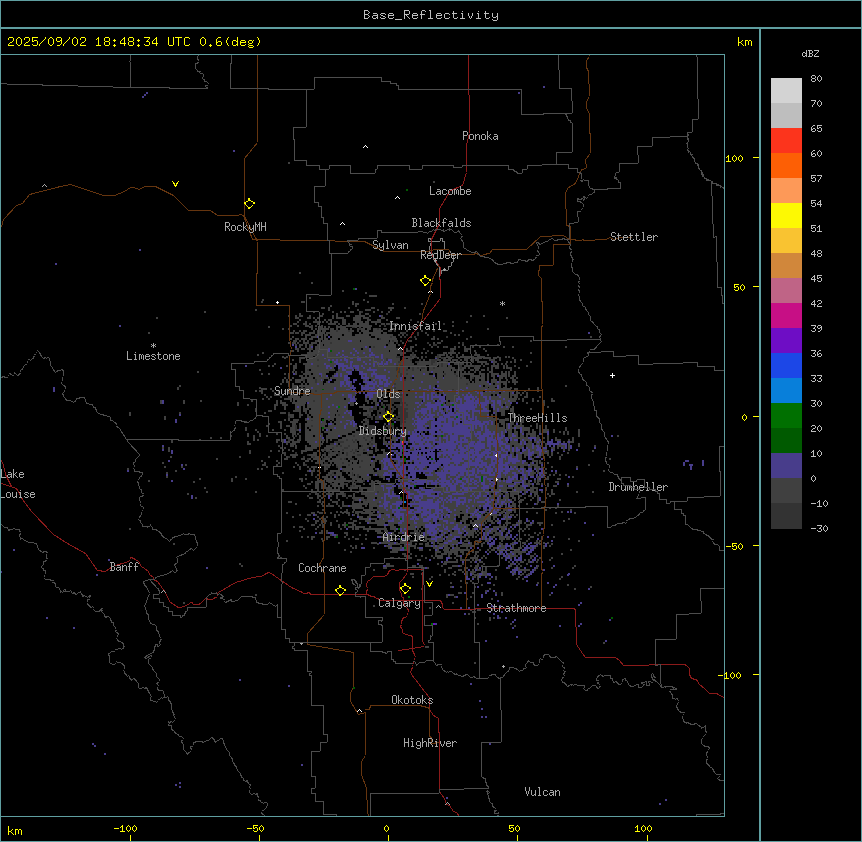
Task: Click the Stettler label
Action: pyautogui.click(x=634, y=237)
